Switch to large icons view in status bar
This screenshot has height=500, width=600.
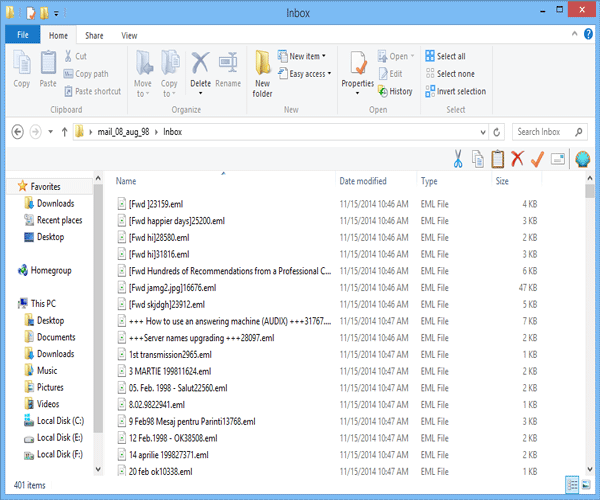click(585, 485)
